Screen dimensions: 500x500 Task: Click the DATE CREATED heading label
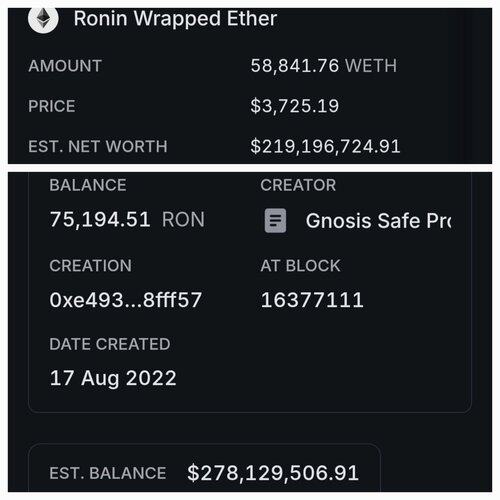pyautogui.click(x=110, y=344)
